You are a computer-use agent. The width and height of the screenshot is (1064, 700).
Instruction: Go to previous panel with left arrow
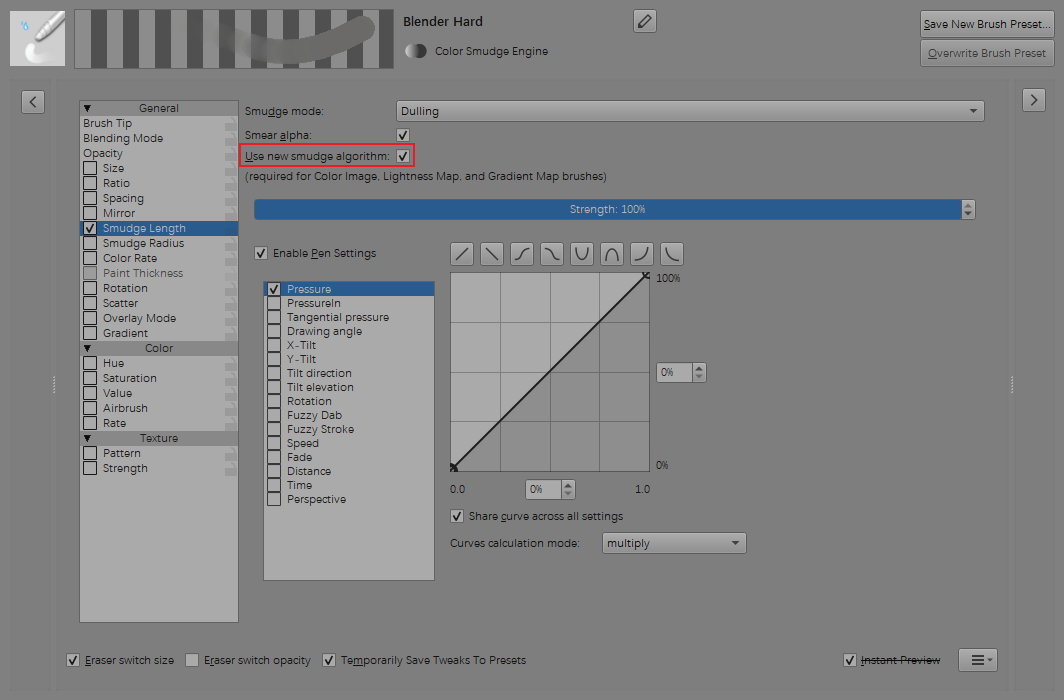coord(33,102)
